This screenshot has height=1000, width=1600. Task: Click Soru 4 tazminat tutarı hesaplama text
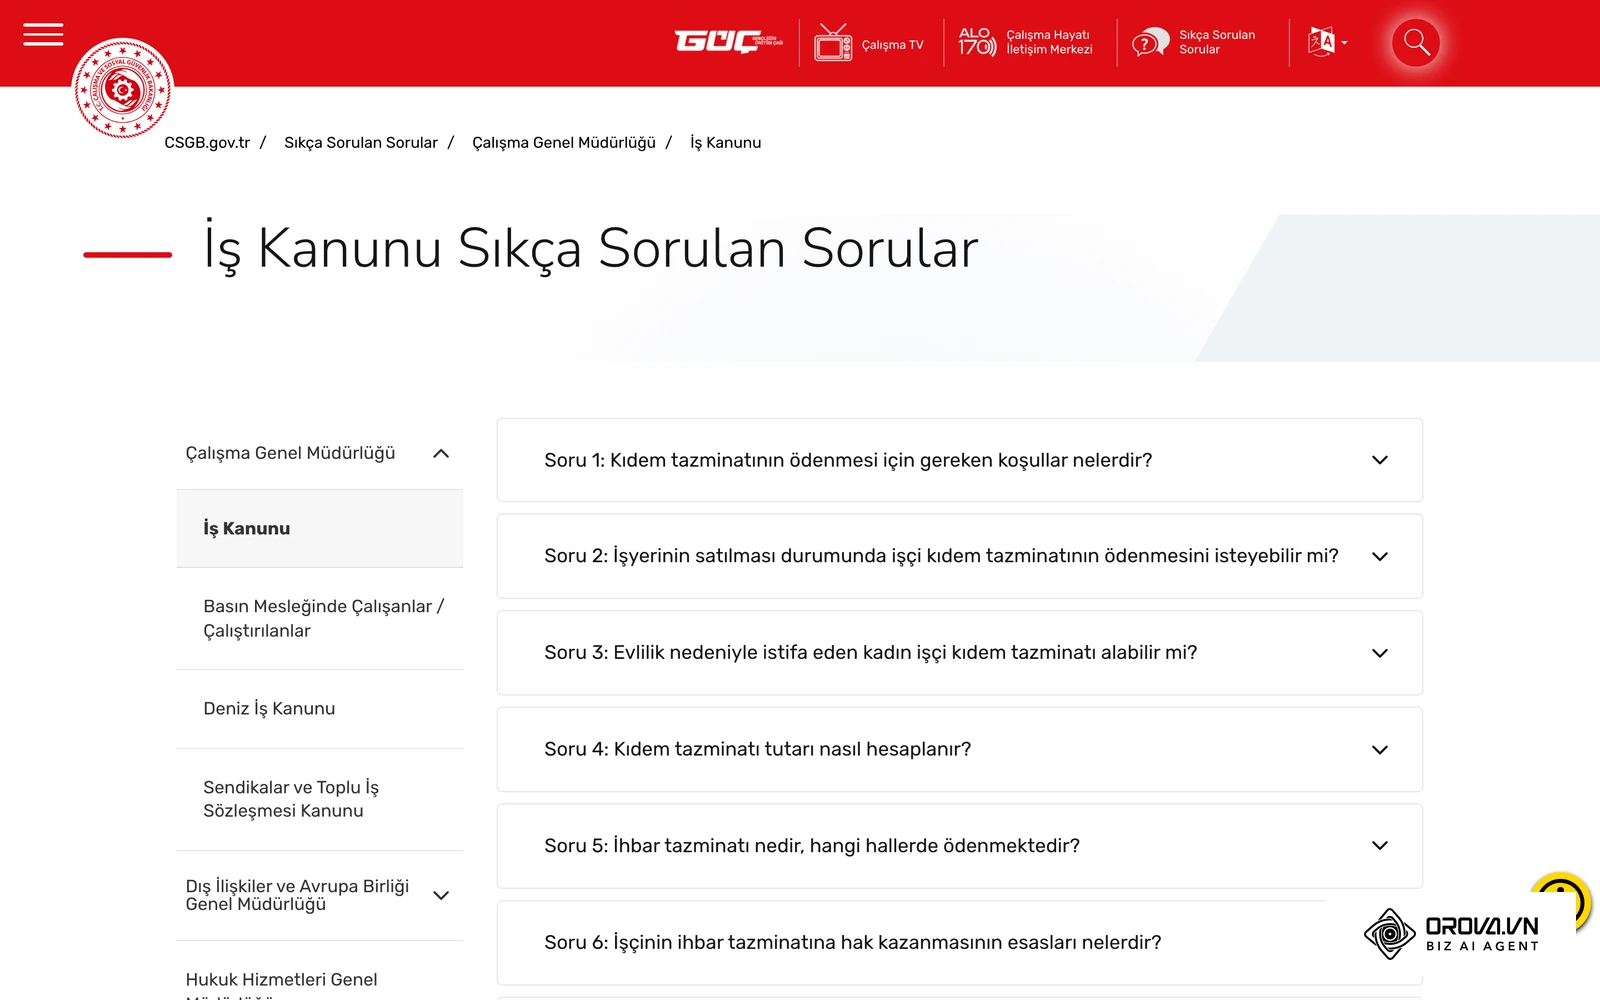[x=757, y=749]
